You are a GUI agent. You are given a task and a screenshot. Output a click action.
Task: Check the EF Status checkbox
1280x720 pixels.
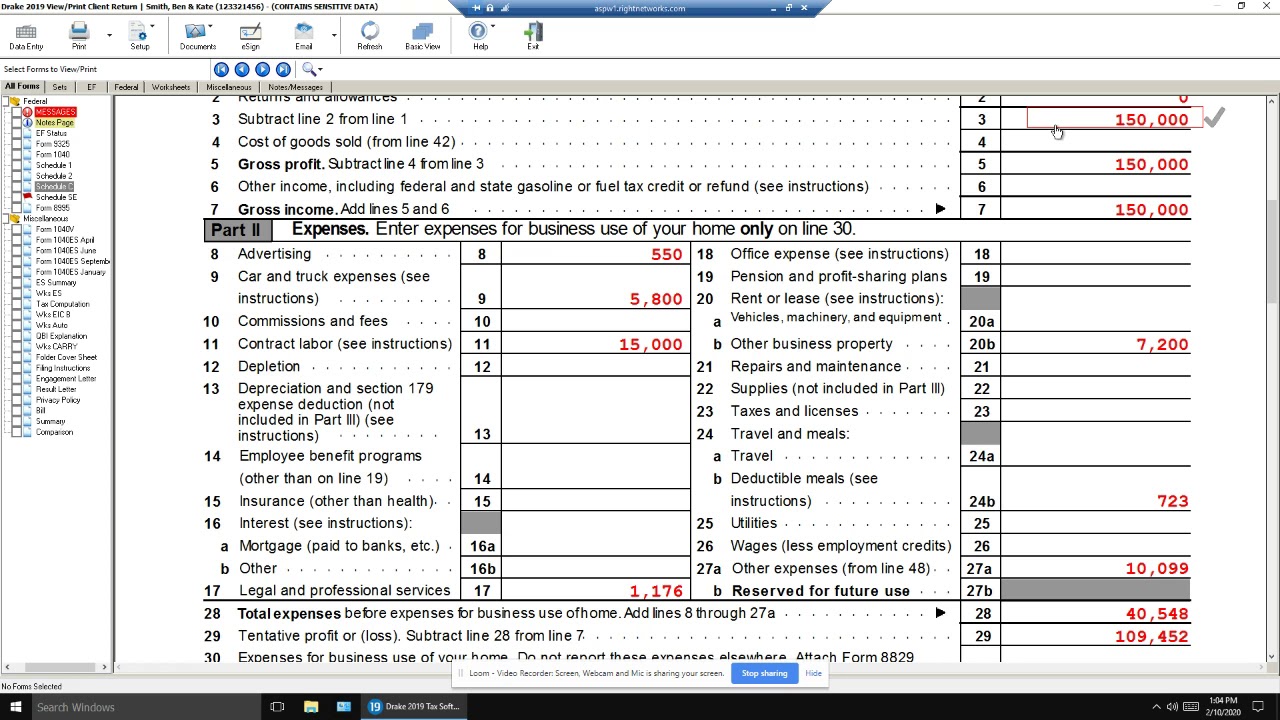17,134
